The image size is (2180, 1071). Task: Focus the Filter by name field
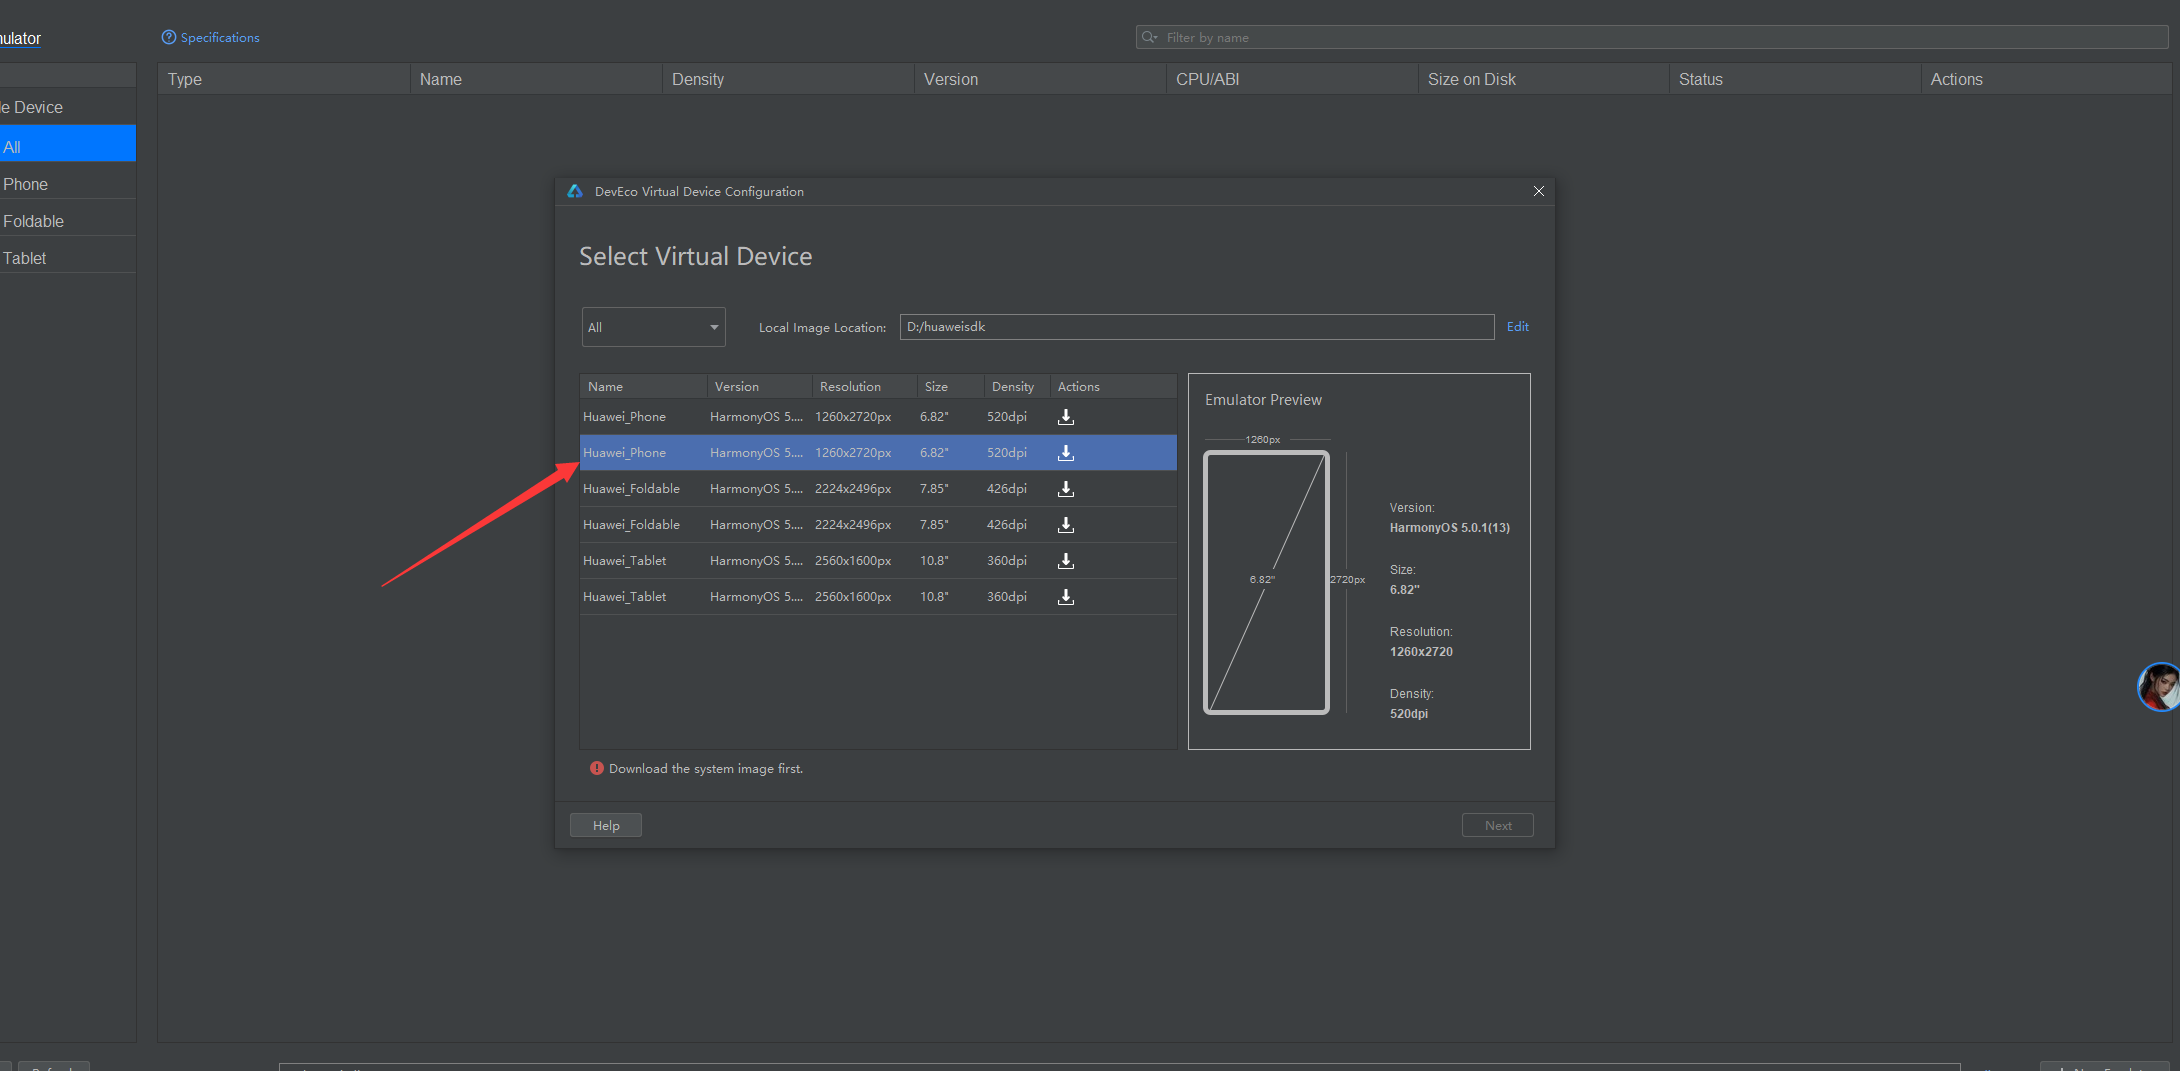tap(1652, 37)
